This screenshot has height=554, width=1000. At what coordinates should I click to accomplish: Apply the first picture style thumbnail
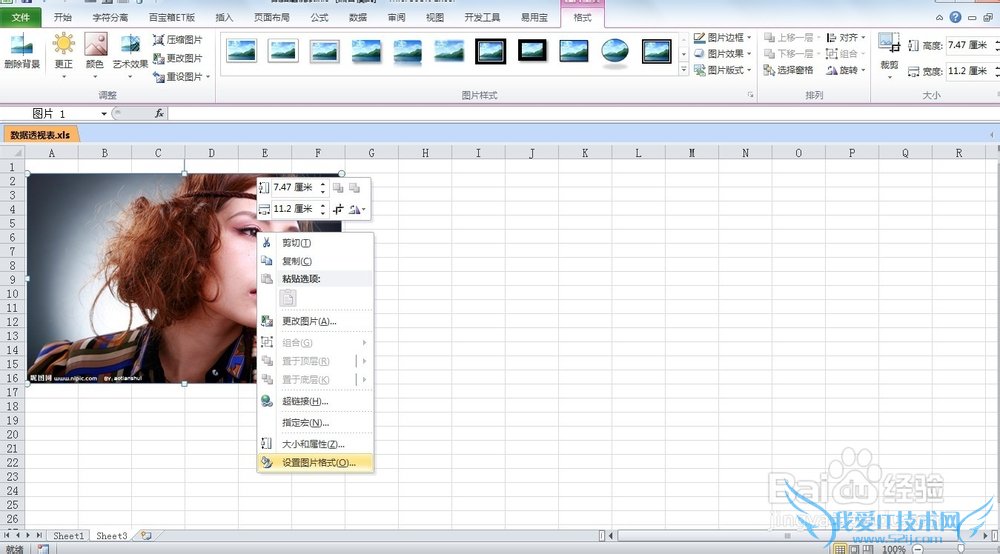[242, 50]
